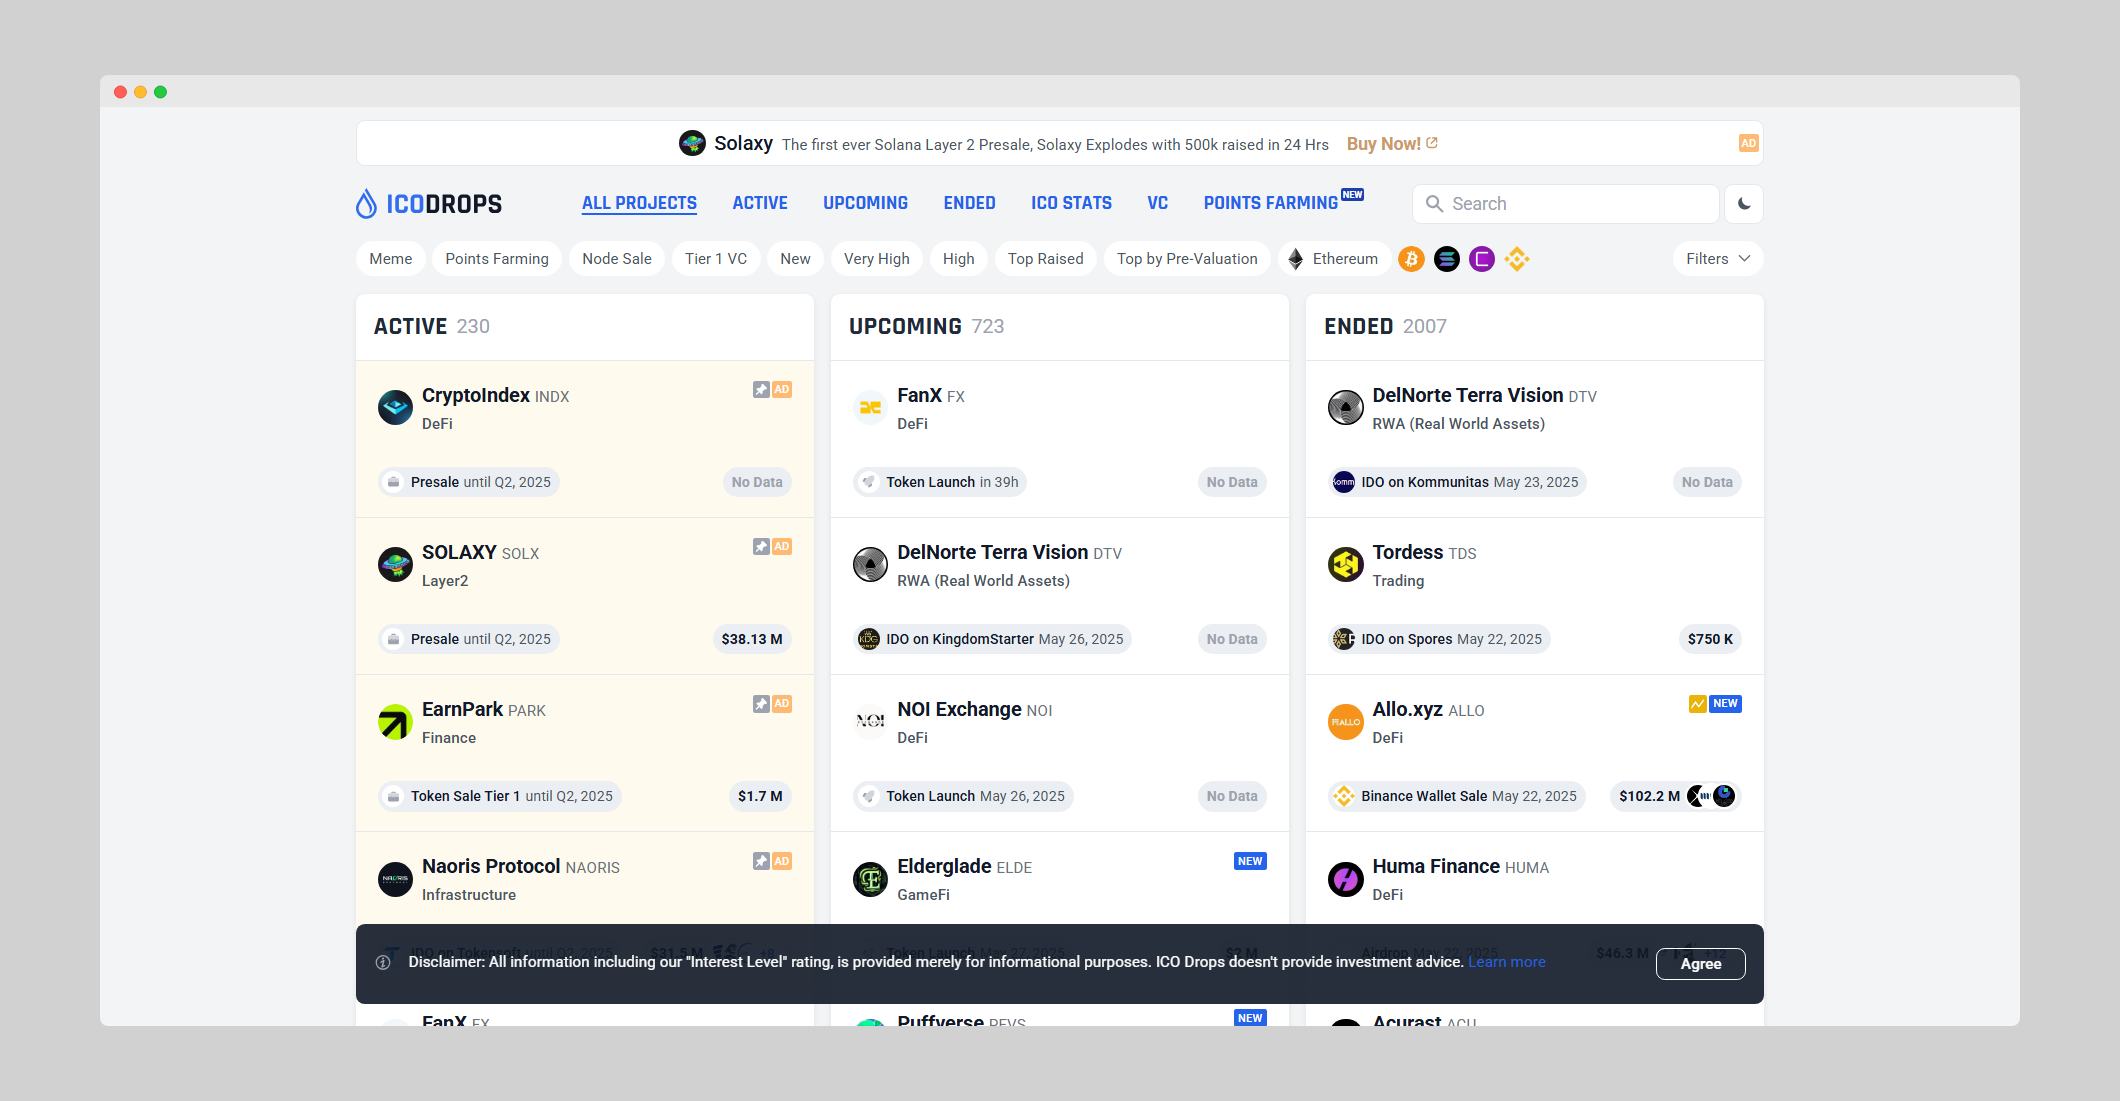Click the EarnPark $1.7 M raised value
The width and height of the screenshot is (2120, 1101).
[760, 796]
